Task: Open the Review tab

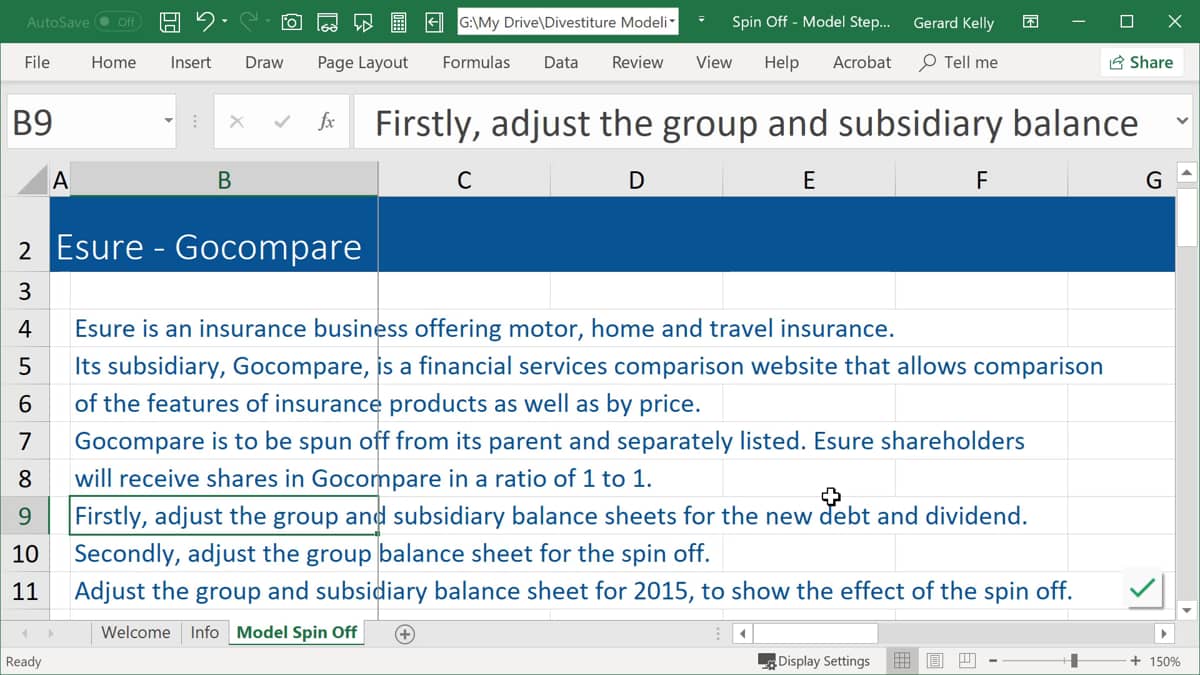Action: coord(637,62)
